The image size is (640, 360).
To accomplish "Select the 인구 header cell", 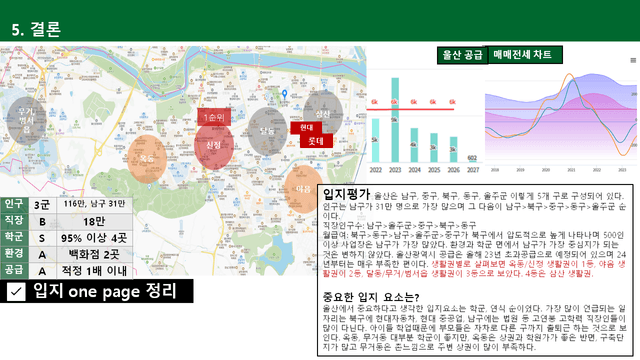I will (14, 204).
